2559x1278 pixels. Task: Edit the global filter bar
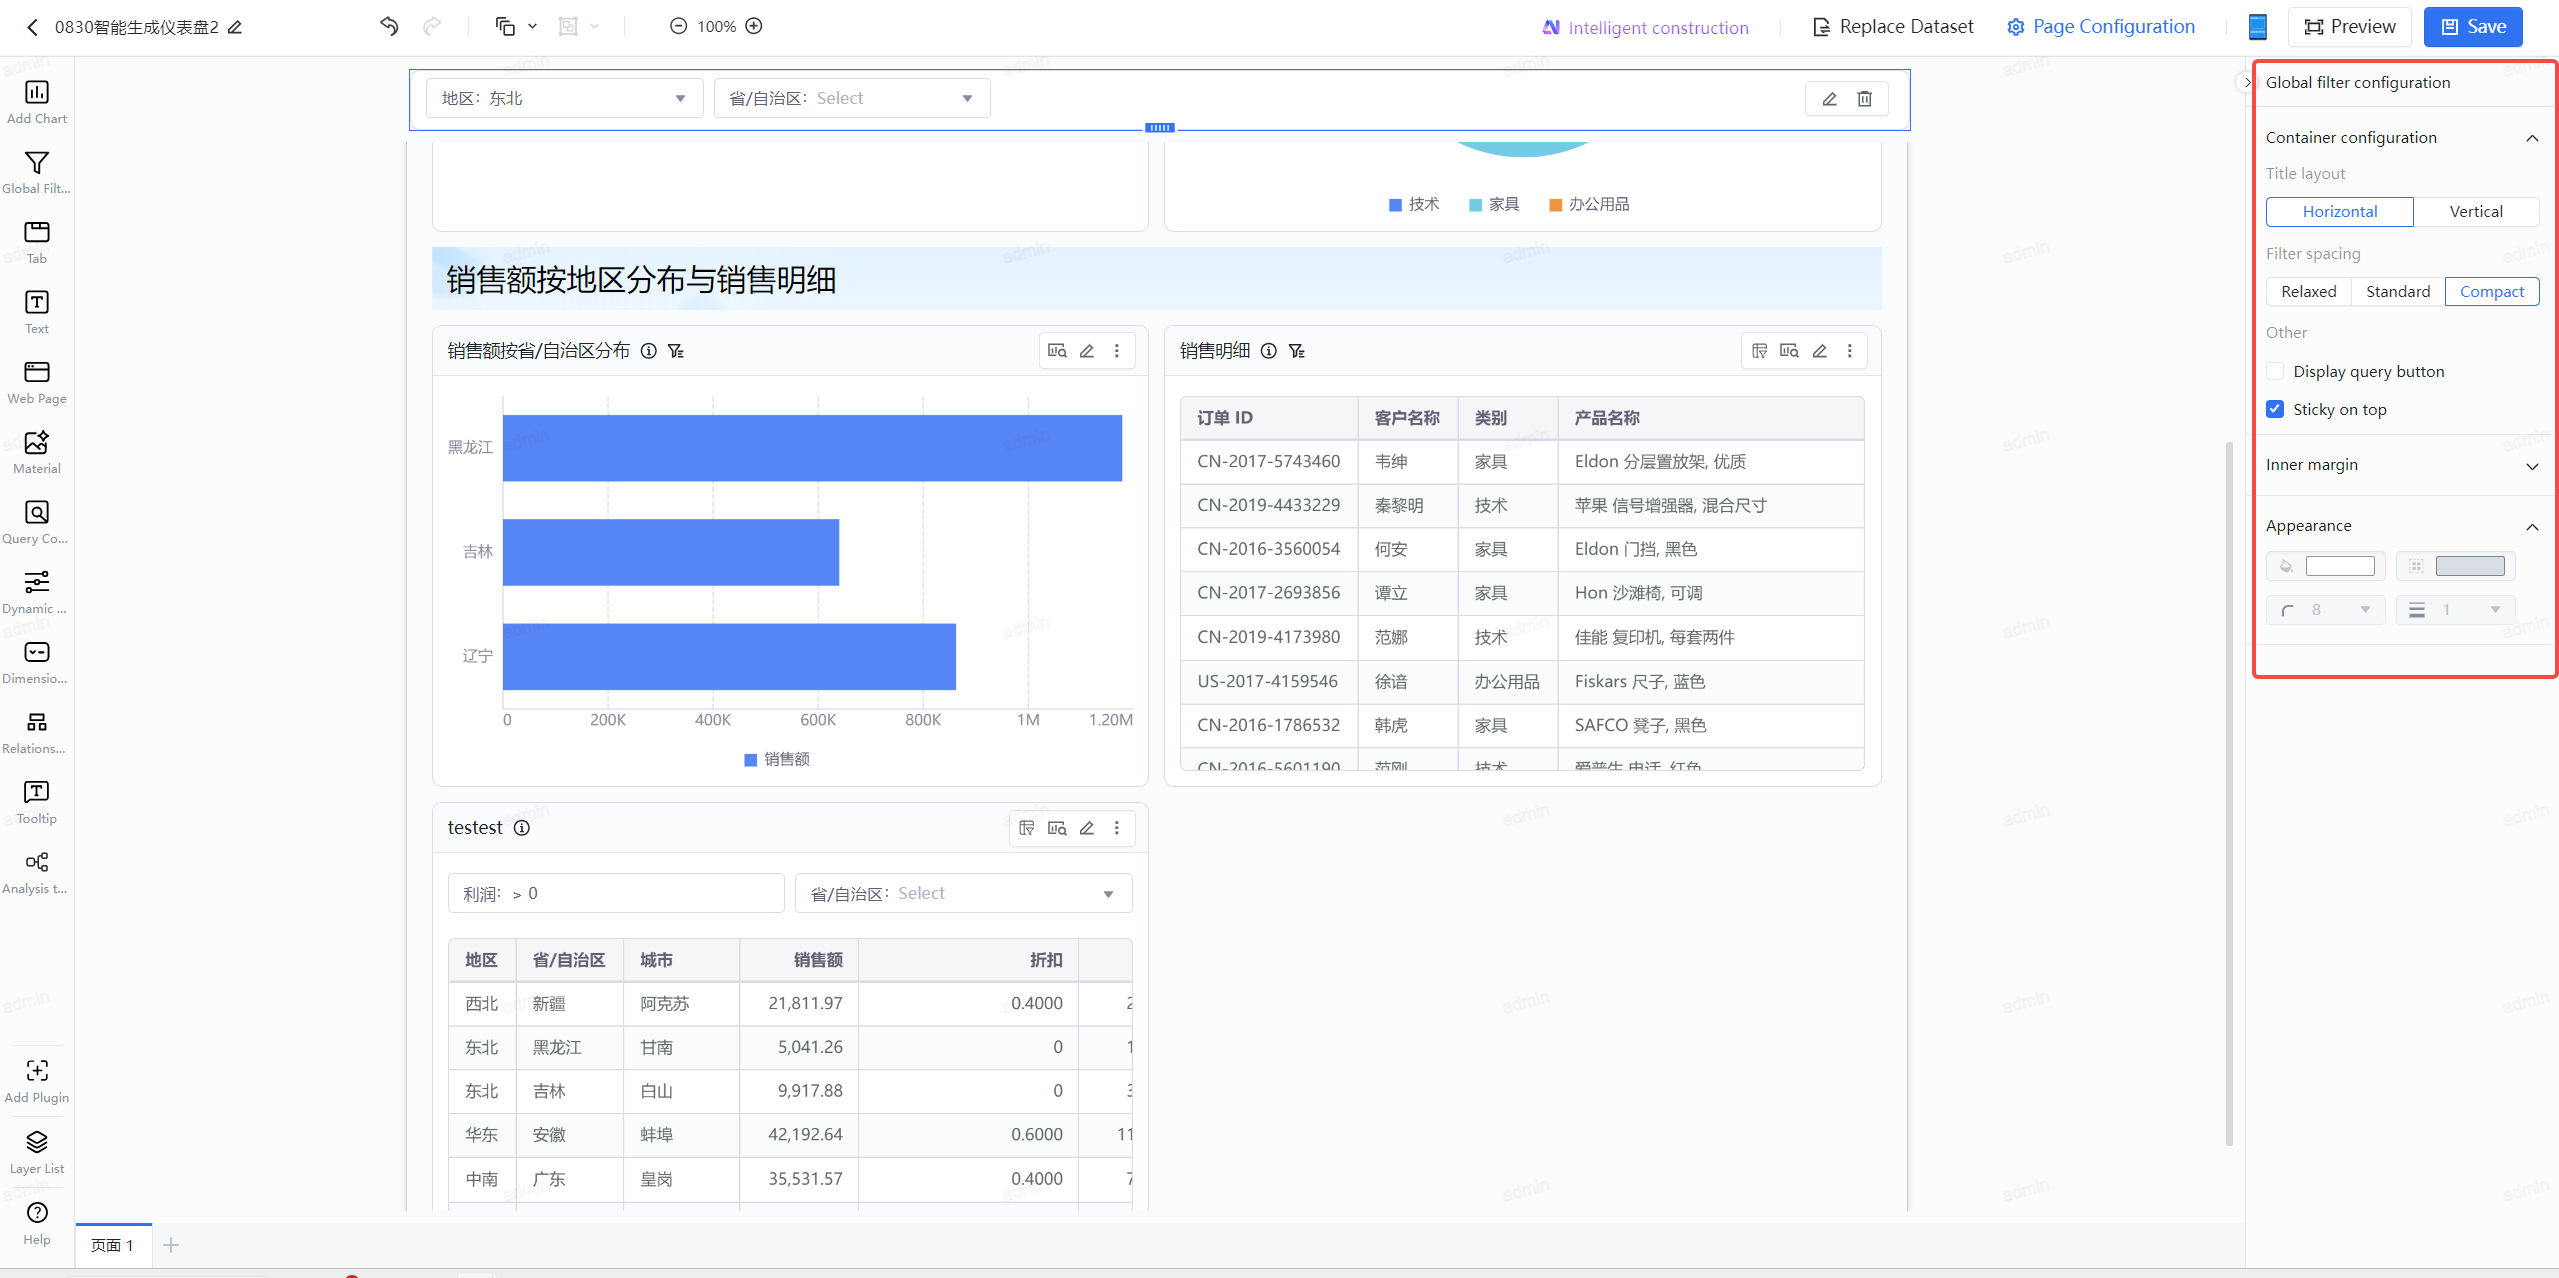click(1829, 98)
